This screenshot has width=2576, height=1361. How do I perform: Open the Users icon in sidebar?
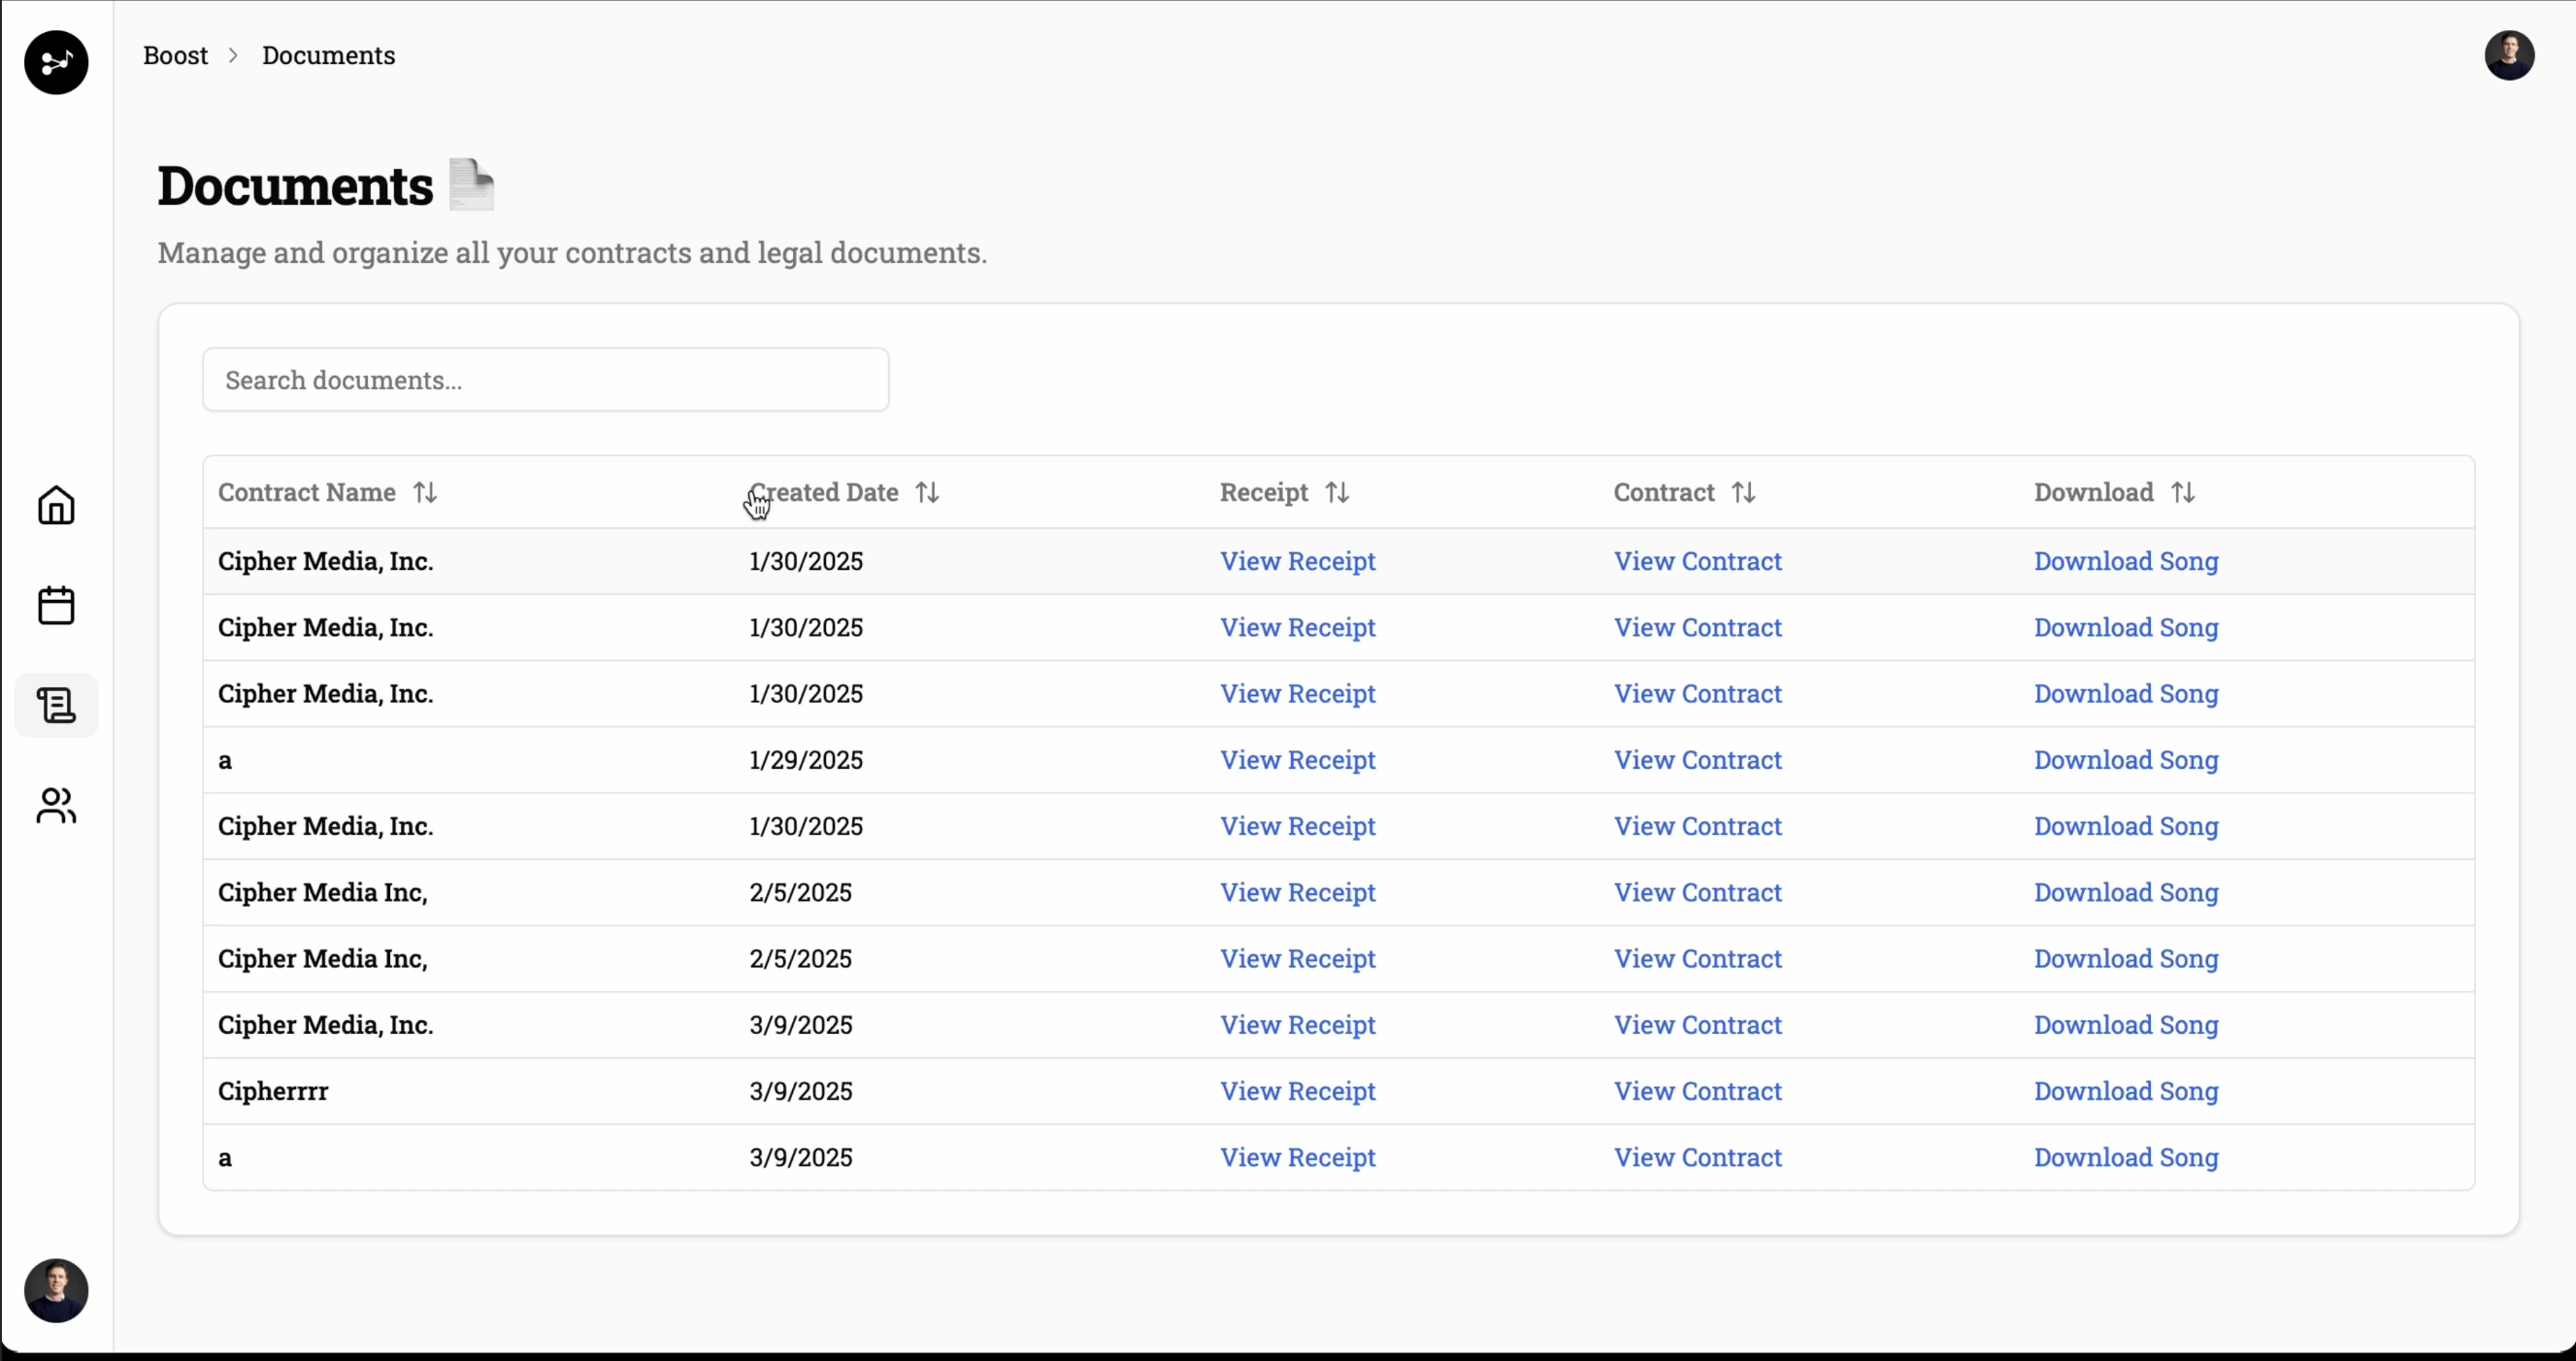[x=56, y=806]
